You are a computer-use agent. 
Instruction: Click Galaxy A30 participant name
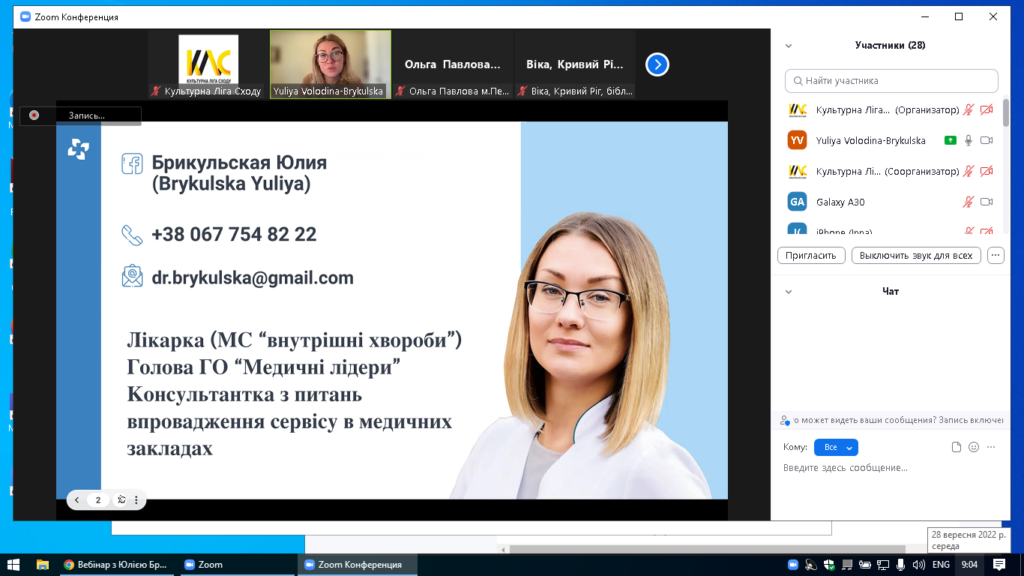tap(840, 202)
